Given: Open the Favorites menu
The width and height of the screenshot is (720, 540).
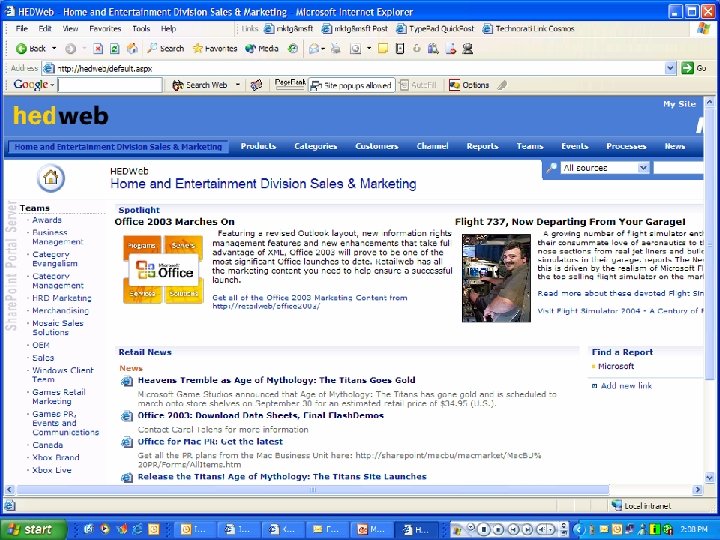Looking at the screenshot, I should [x=105, y=28].
